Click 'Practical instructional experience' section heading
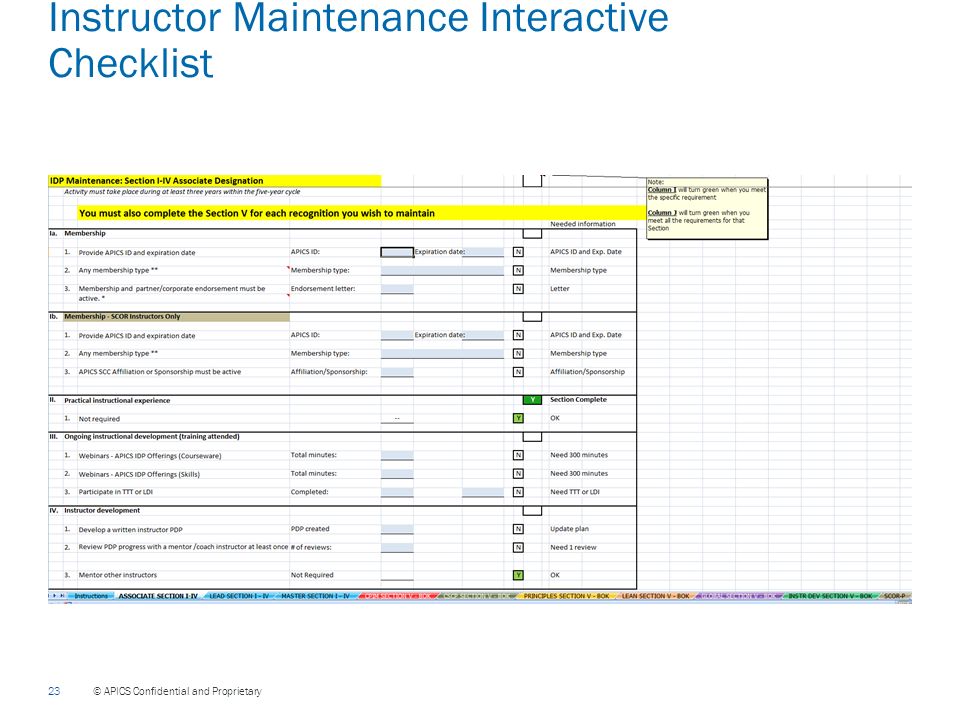 coord(117,400)
